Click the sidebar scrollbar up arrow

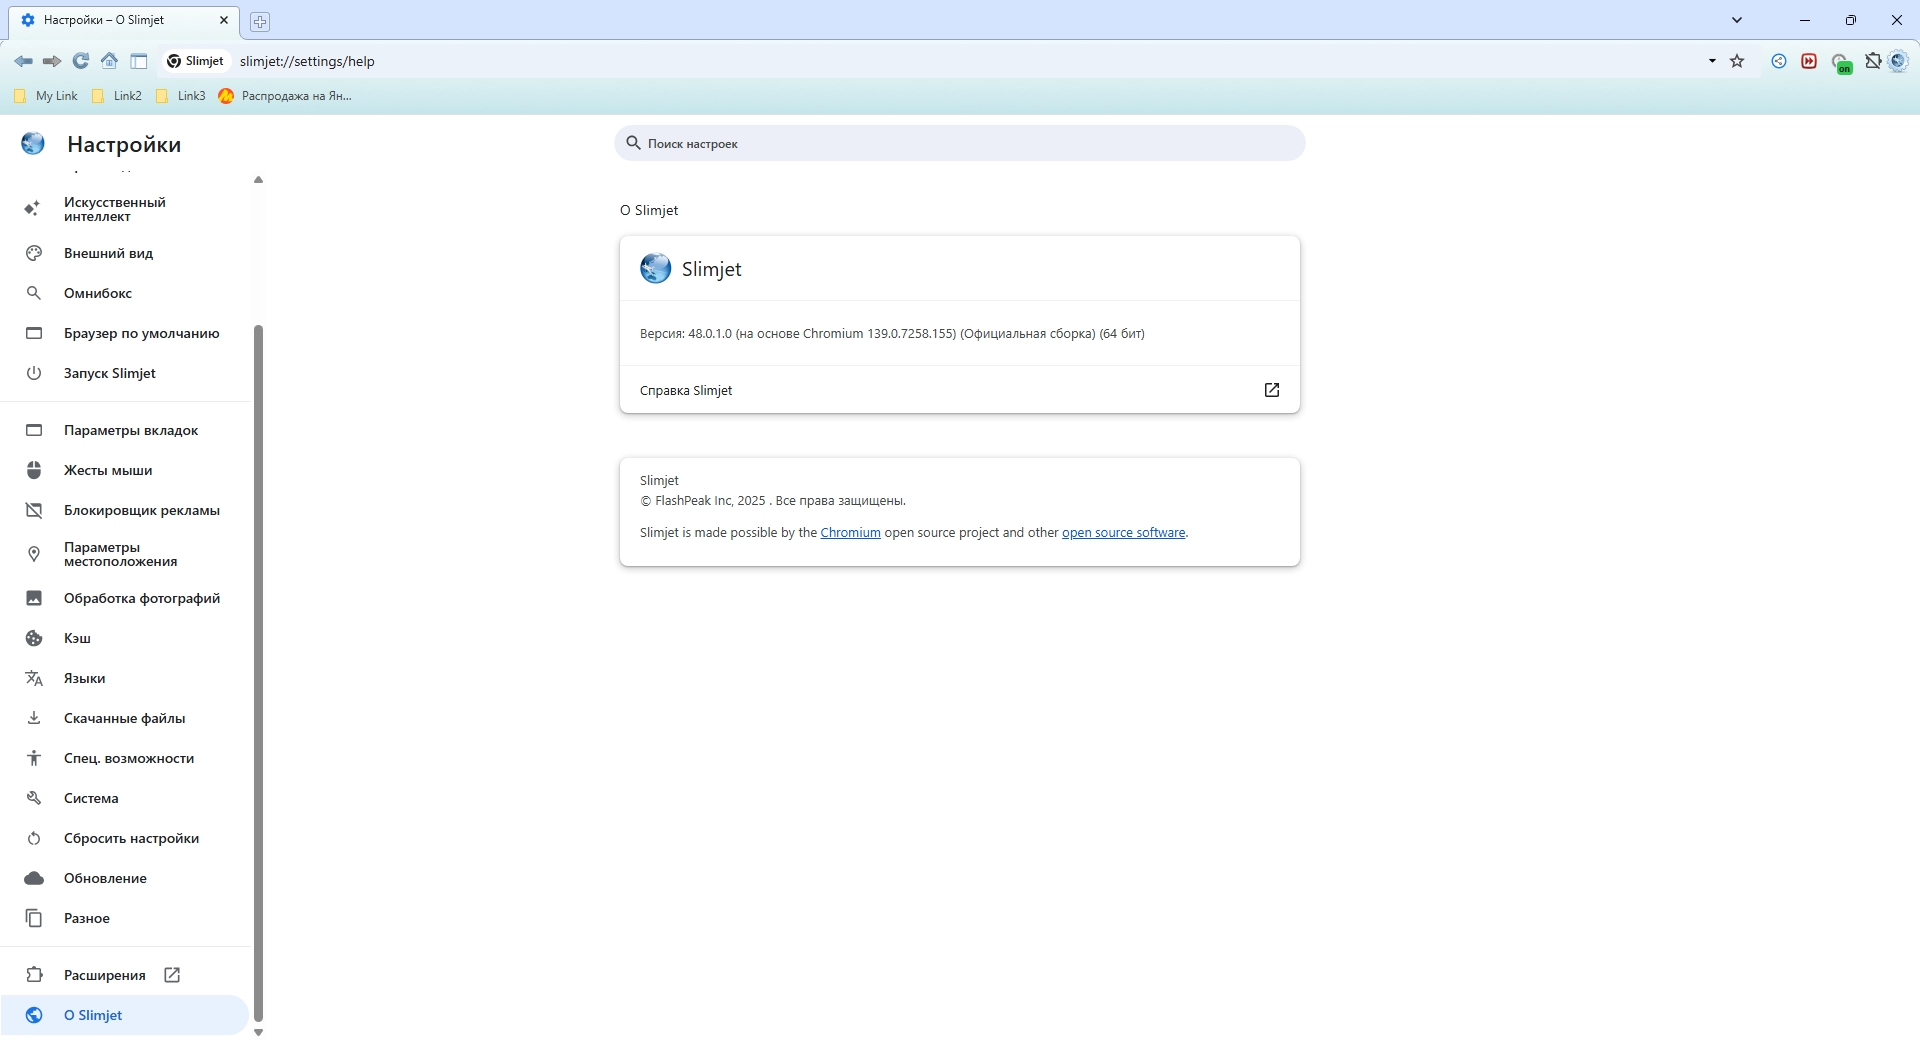coord(258,180)
